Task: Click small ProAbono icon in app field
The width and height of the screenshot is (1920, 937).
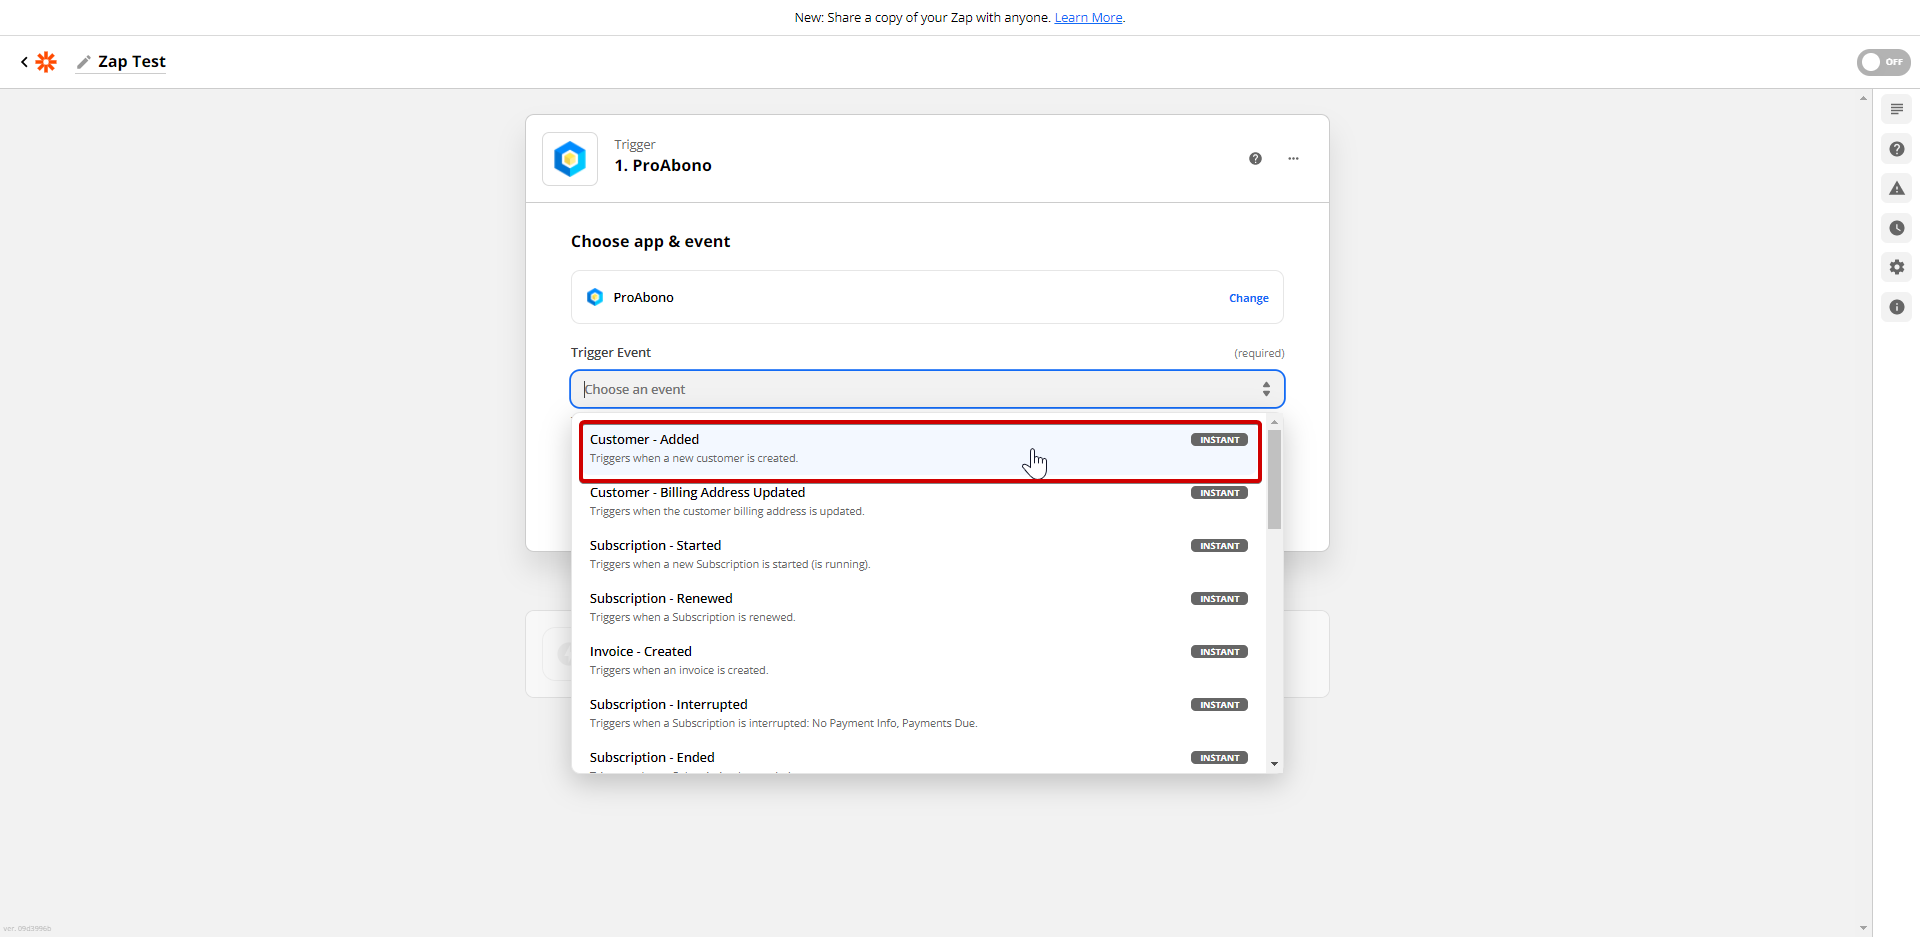Action: (x=595, y=297)
